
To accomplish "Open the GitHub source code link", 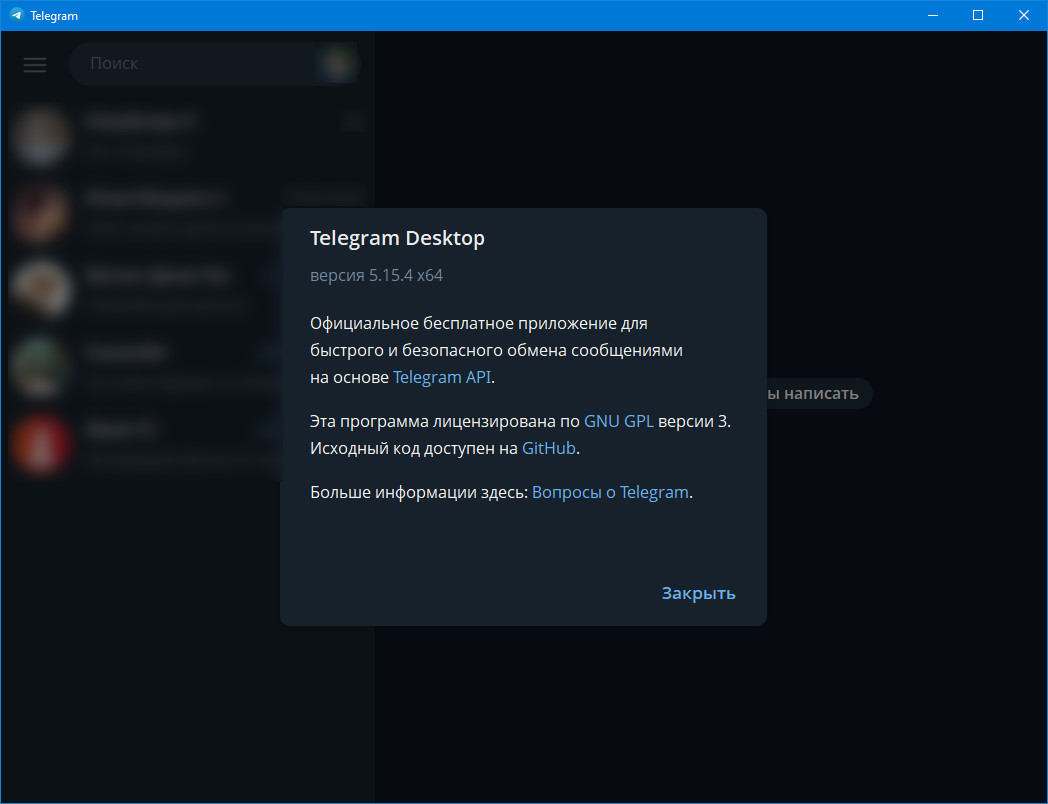I will (x=549, y=448).
